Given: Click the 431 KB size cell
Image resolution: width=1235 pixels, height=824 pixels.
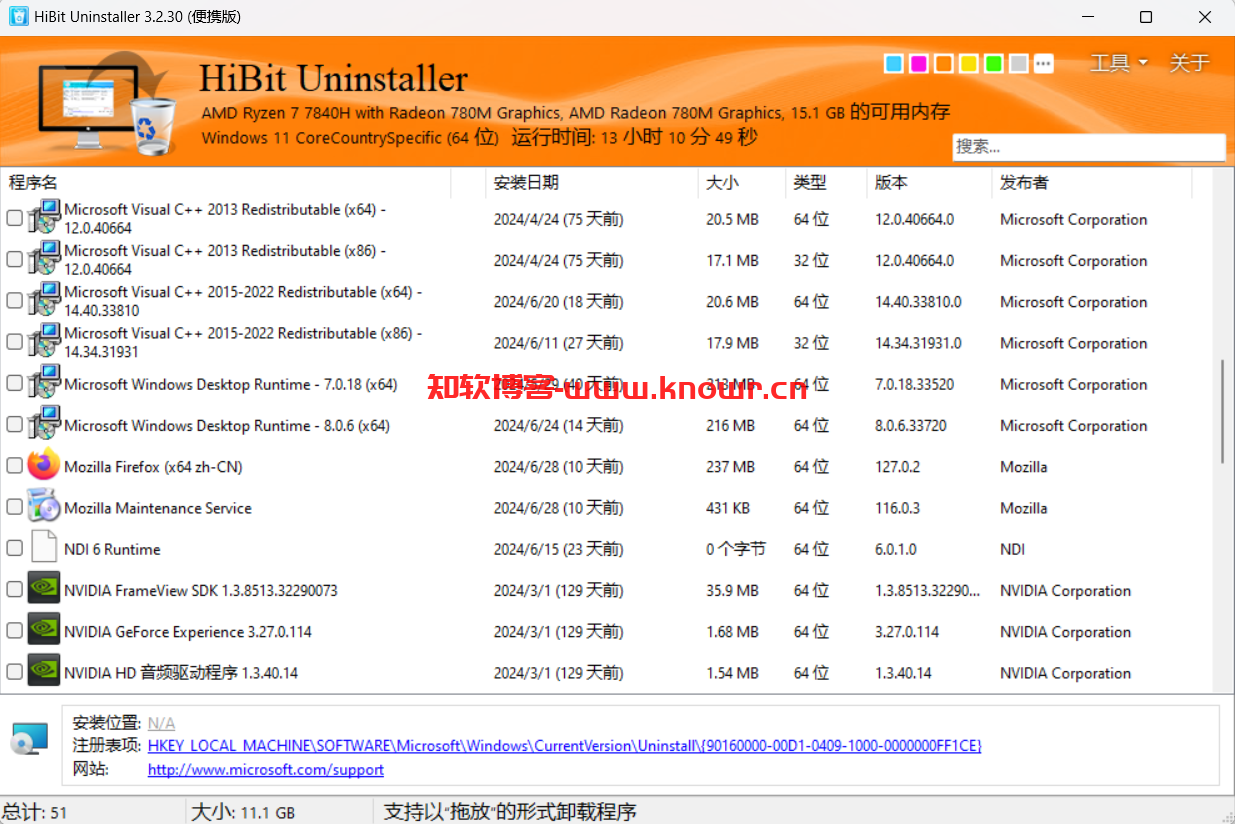Looking at the screenshot, I should tap(728, 508).
